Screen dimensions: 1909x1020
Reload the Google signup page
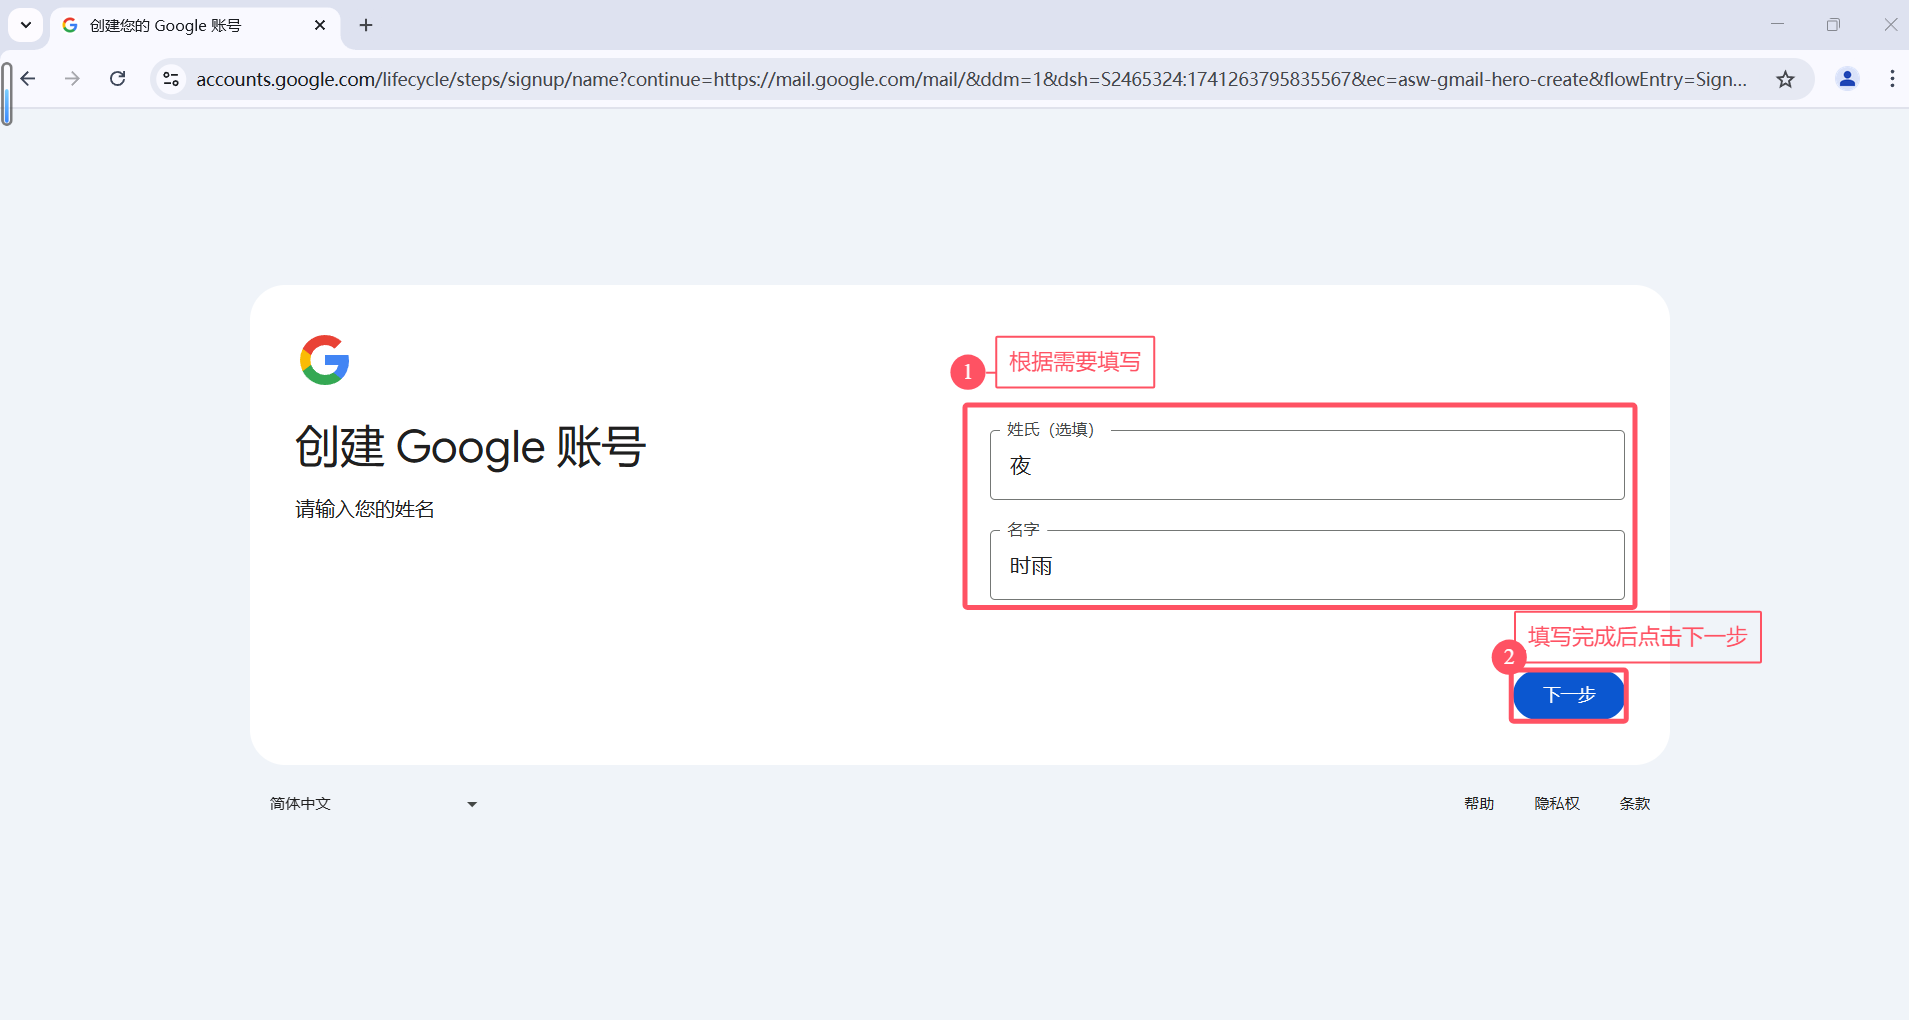(x=118, y=79)
